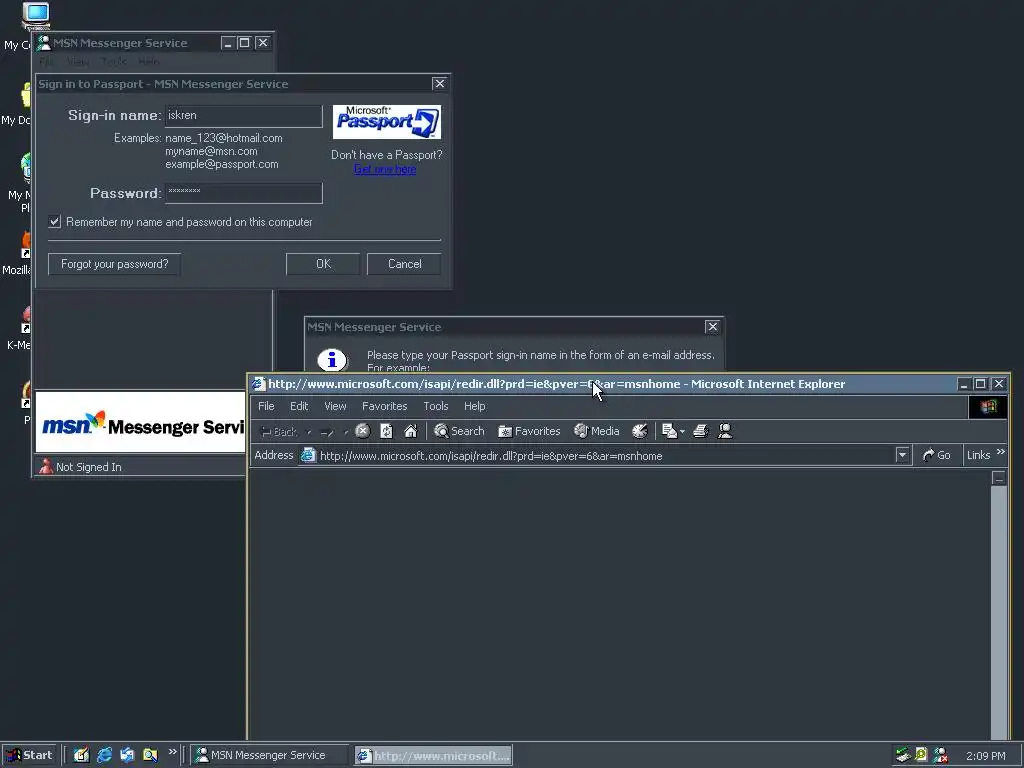Open the Search pane in Internet Explorer
Image resolution: width=1024 pixels, height=768 pixels.
click(x=459, y=431)
